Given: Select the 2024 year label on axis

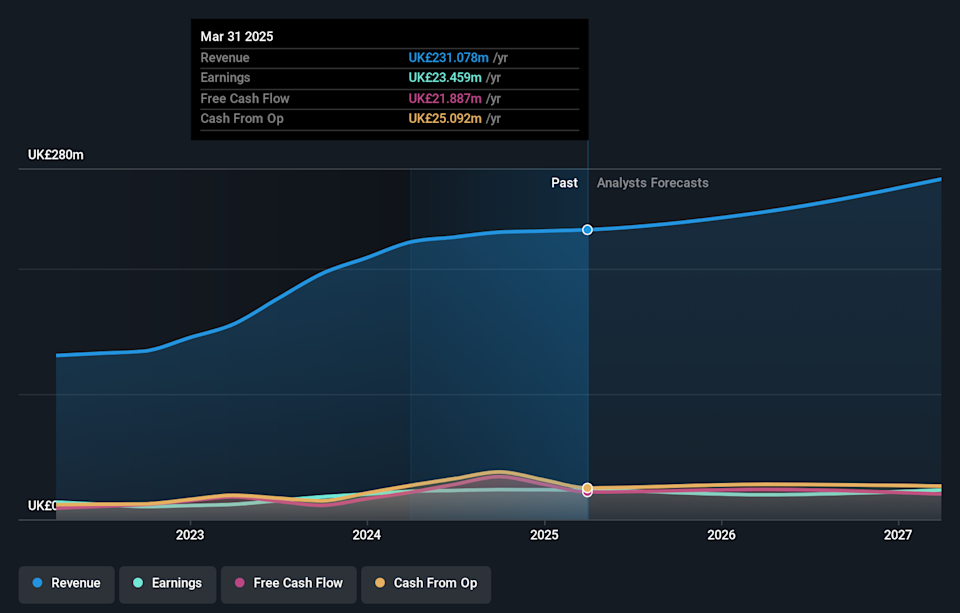Looking at the screenshot, I should click(367, 535).
